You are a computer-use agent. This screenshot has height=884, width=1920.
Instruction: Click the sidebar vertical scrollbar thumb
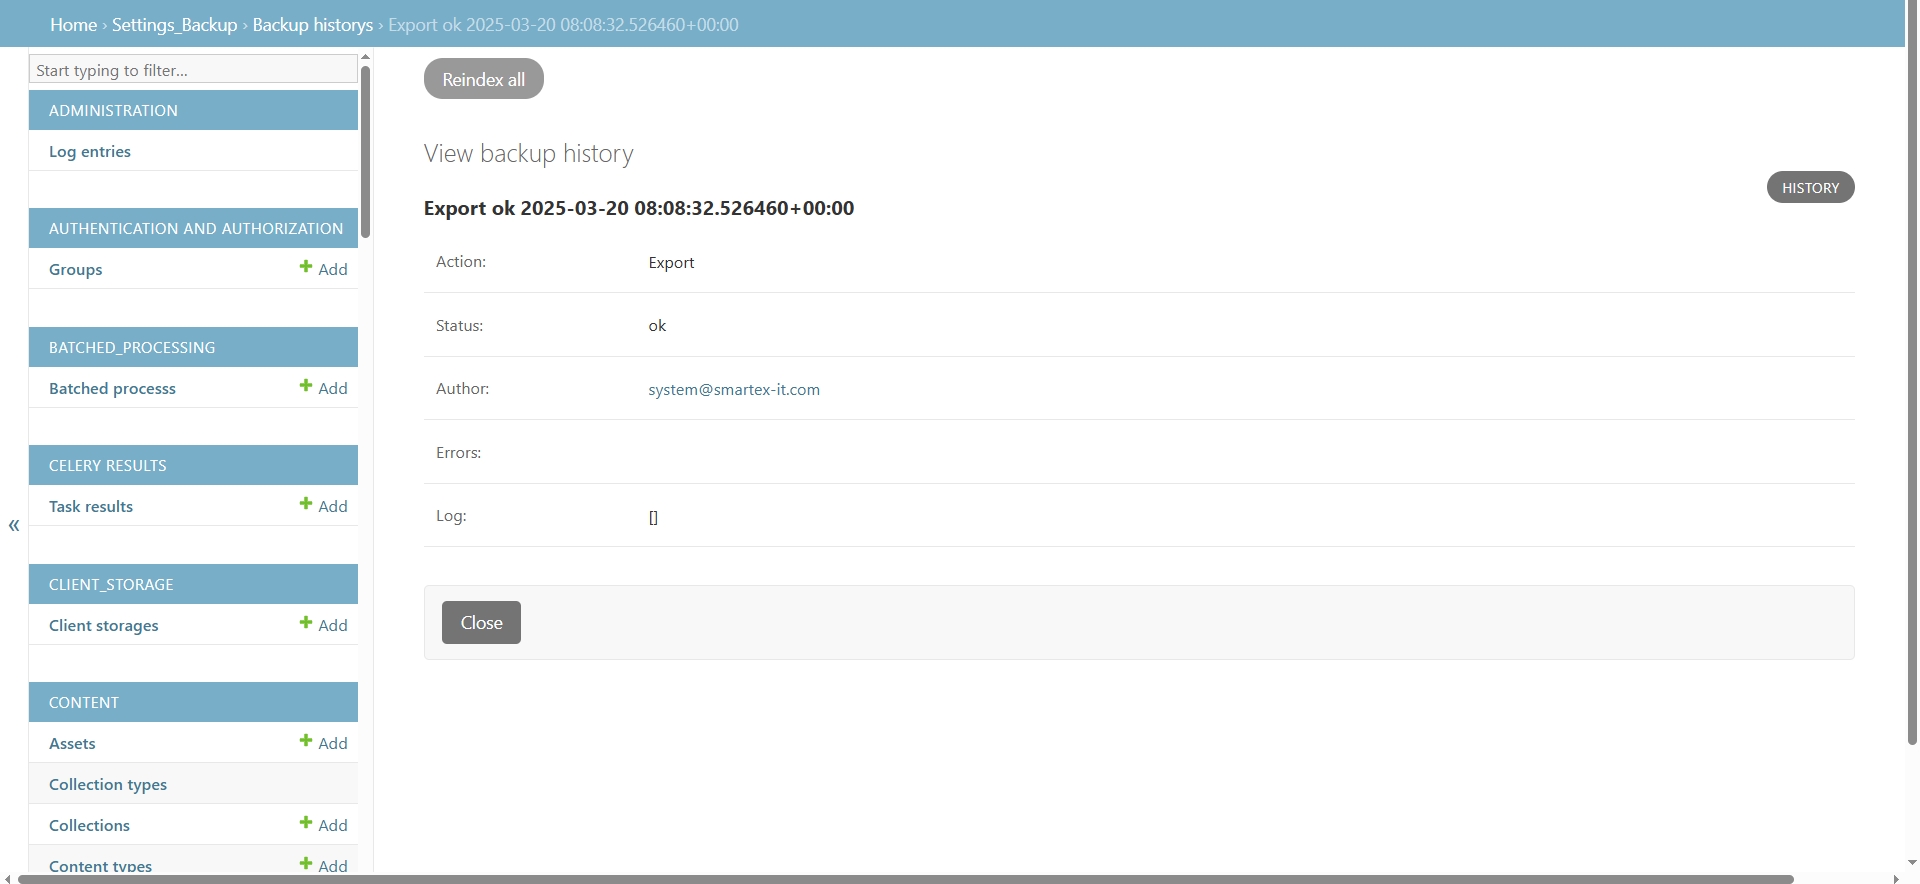coord(366,151)
